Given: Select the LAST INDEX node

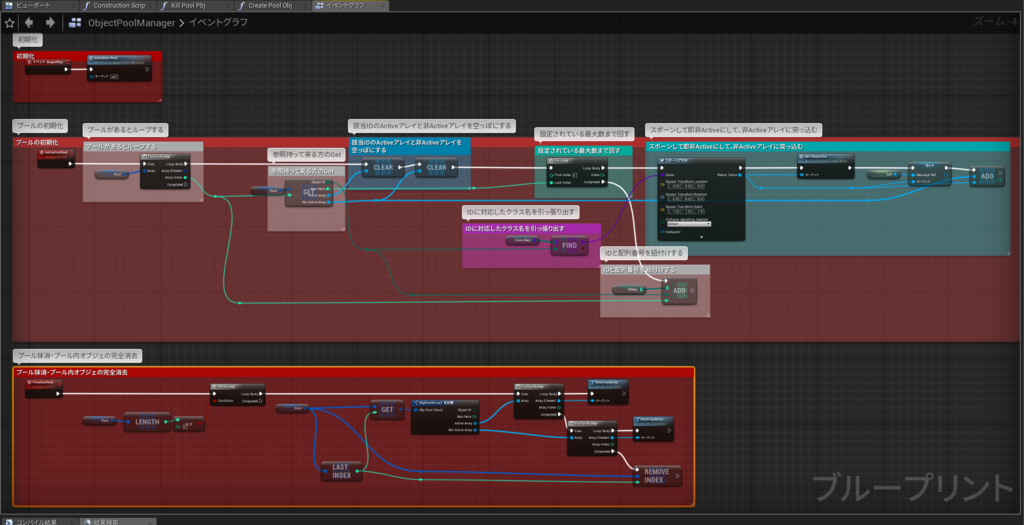Looking at the screenshot, I should [341, 471].
